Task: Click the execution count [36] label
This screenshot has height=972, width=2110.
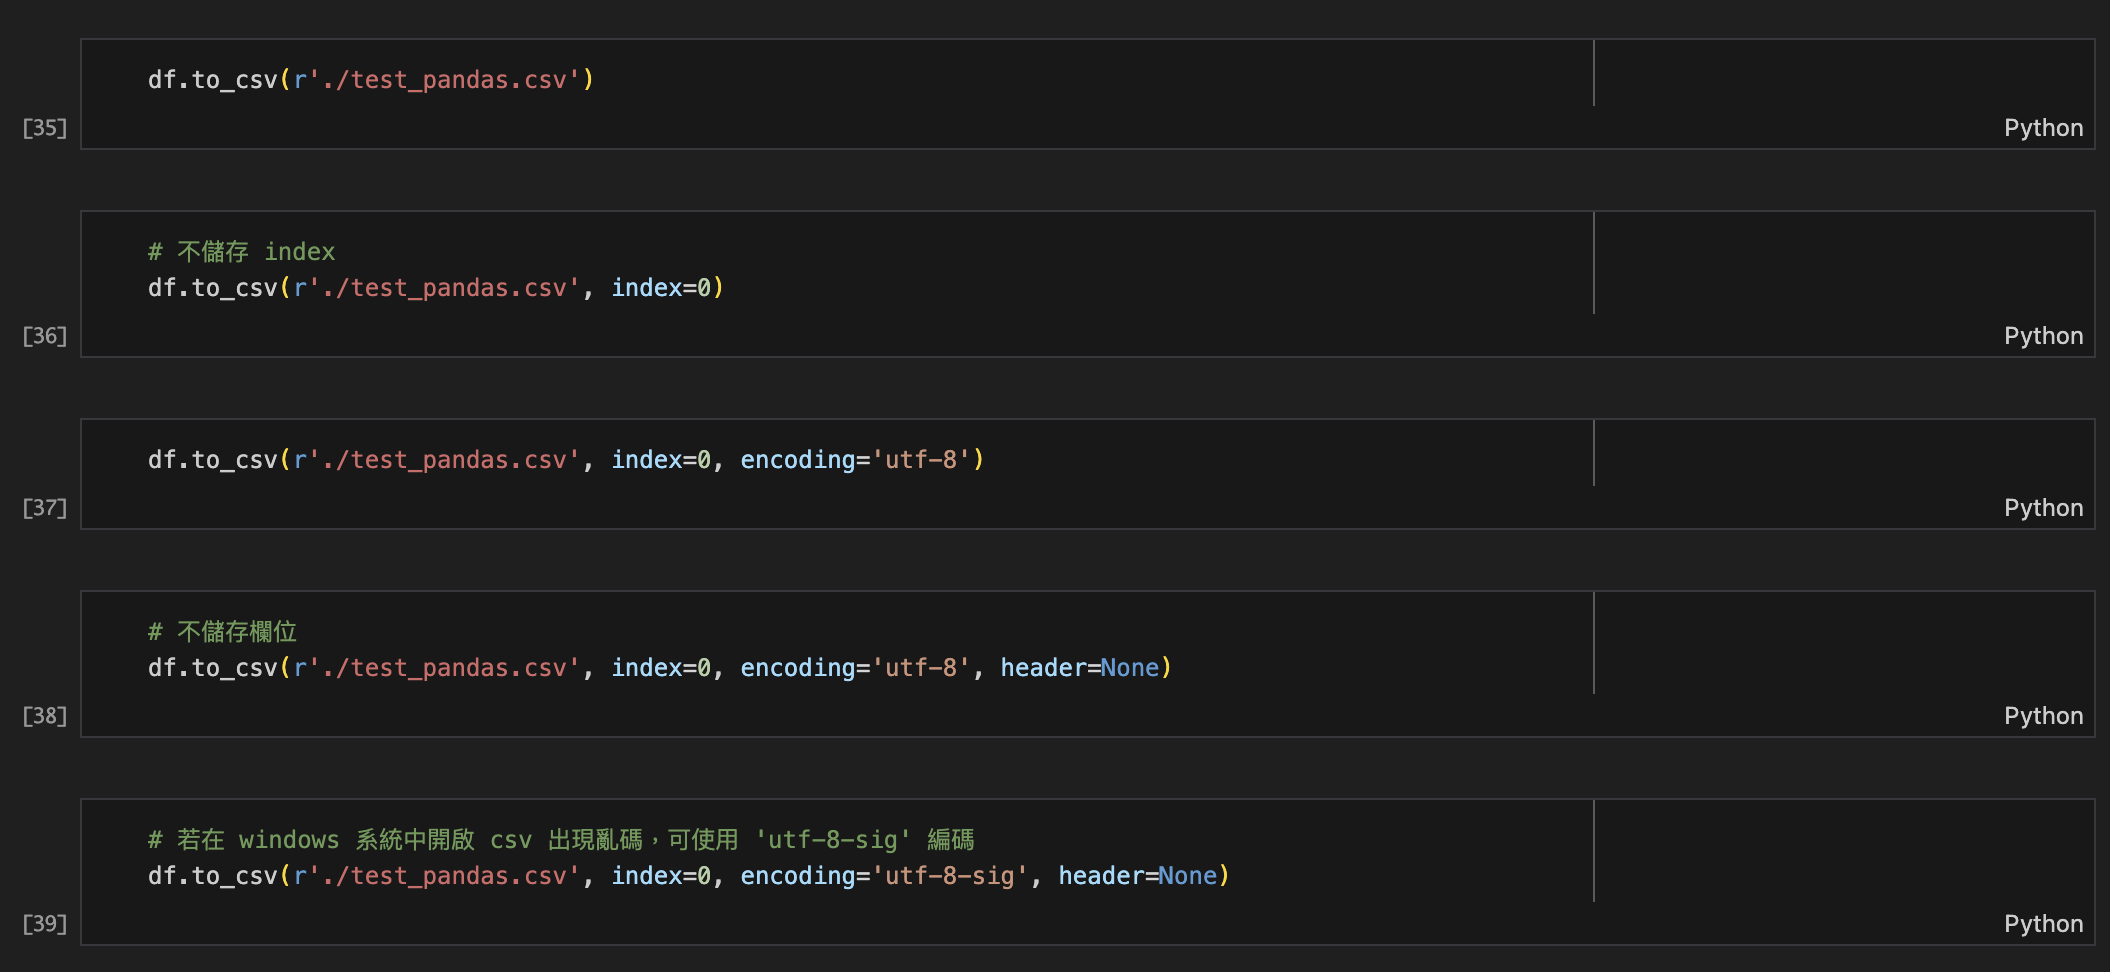Action: click(43, 336)
